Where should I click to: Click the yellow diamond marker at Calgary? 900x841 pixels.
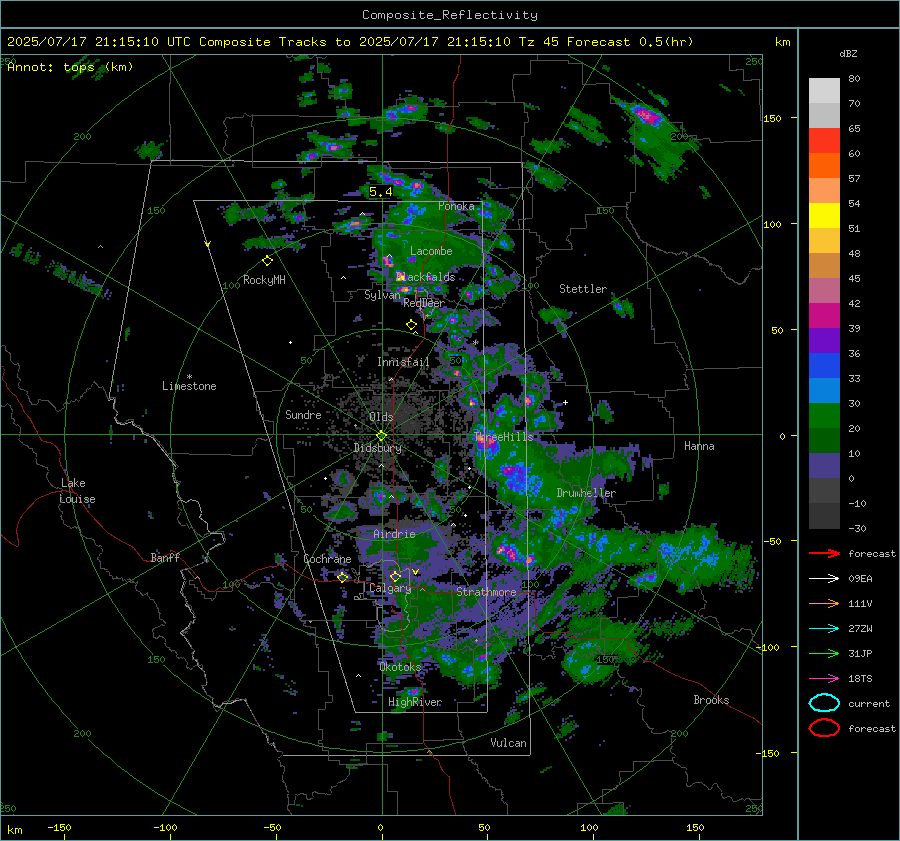point(395,576)
